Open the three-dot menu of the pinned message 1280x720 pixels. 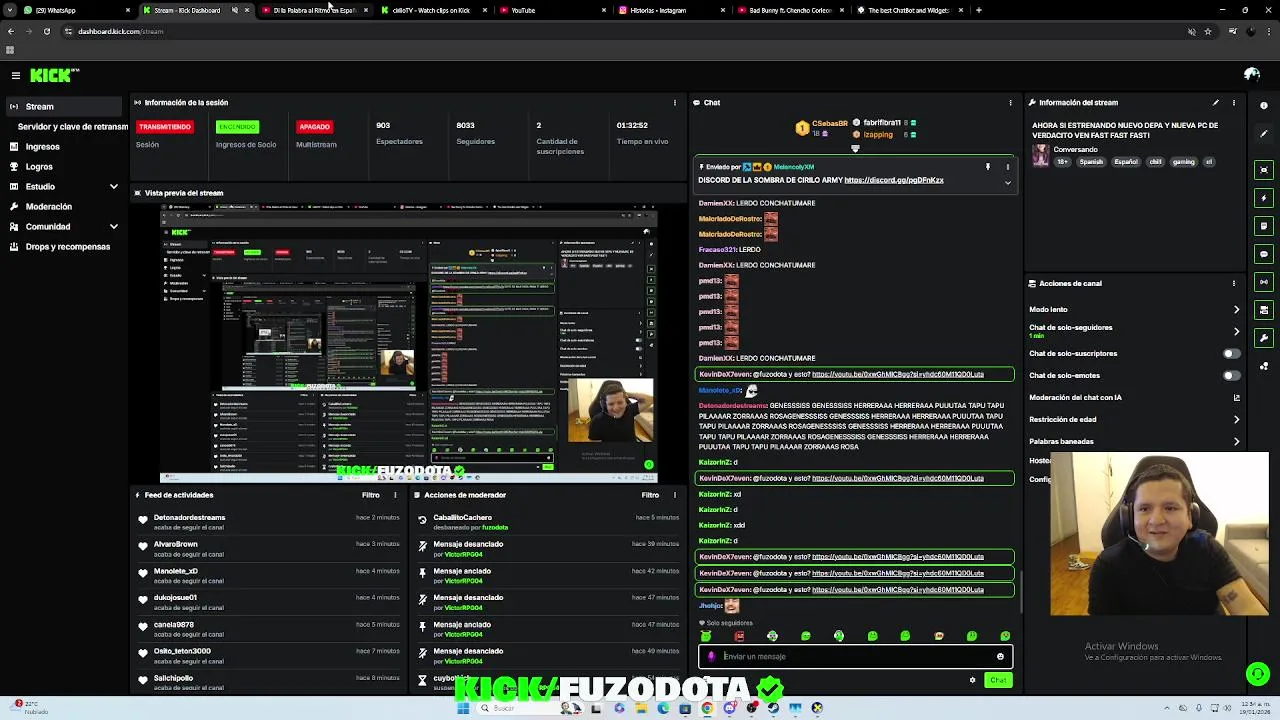click(x=1008, y=167)
